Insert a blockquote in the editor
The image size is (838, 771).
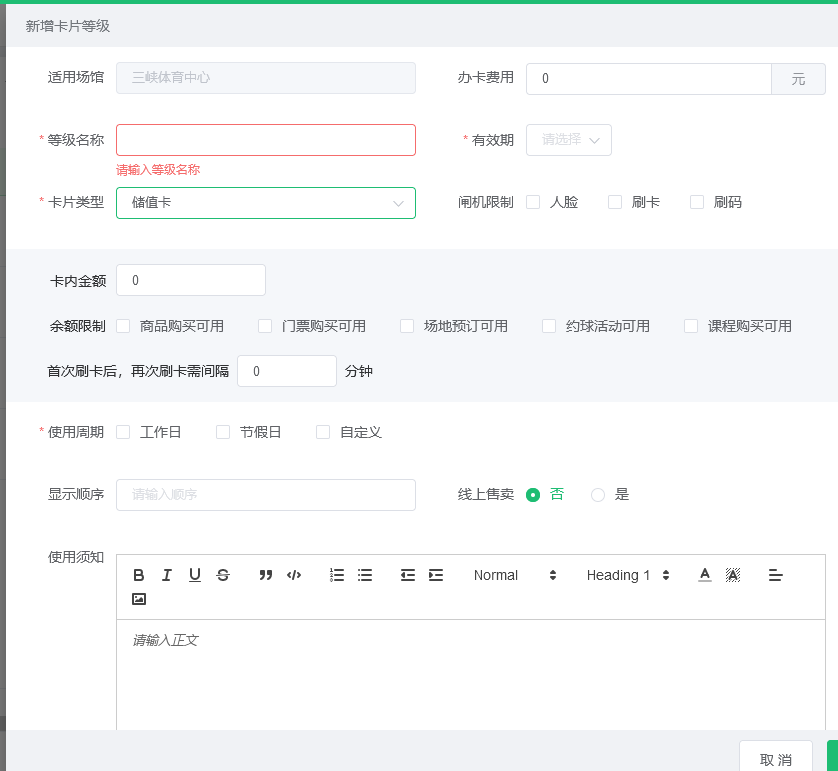click(265, 574)
